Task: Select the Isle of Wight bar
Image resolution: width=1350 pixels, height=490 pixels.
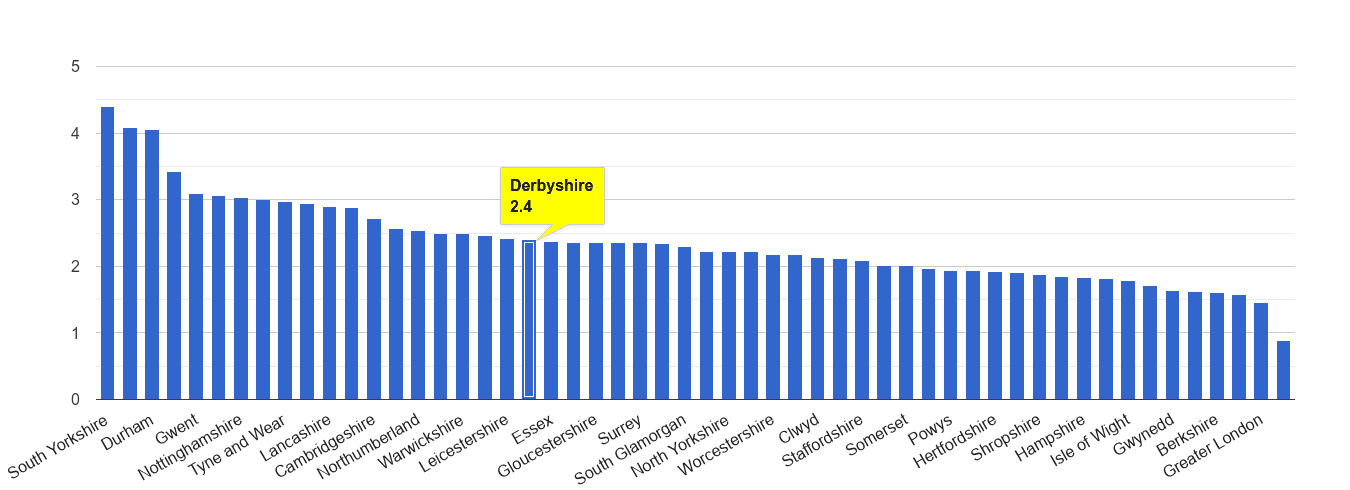Action: point(1127,340)
